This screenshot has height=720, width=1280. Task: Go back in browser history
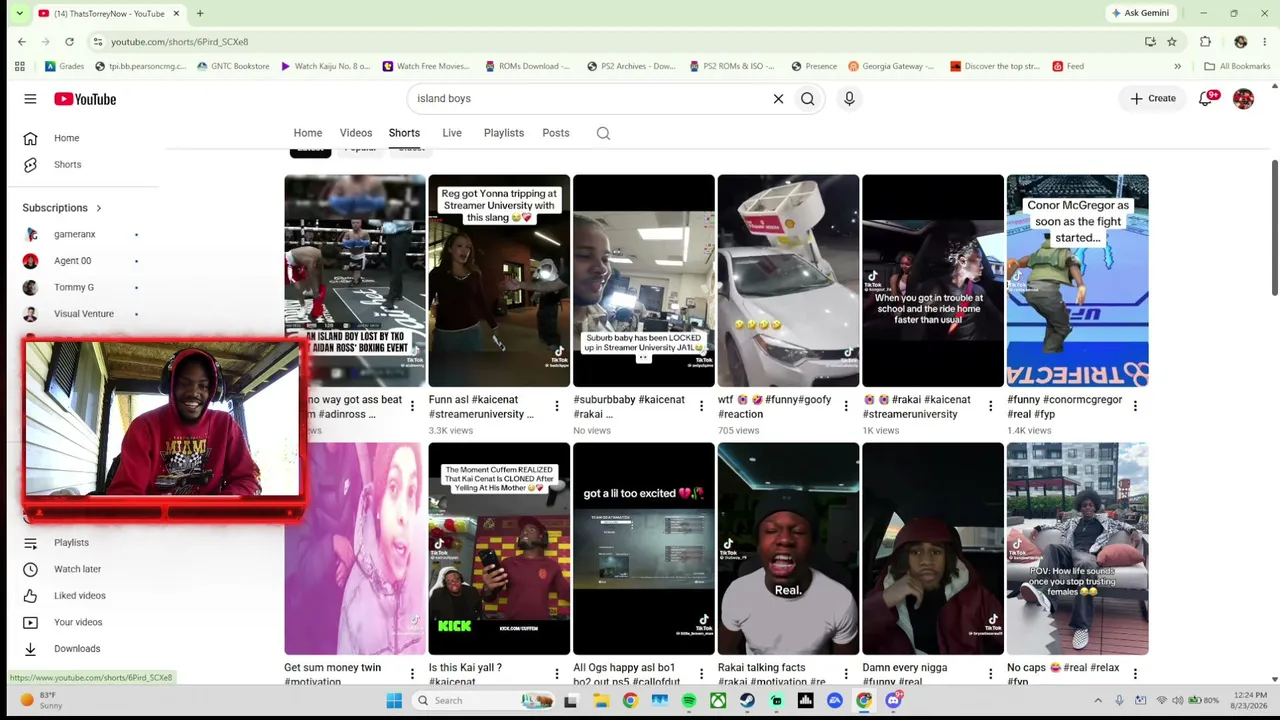point(22,42)
